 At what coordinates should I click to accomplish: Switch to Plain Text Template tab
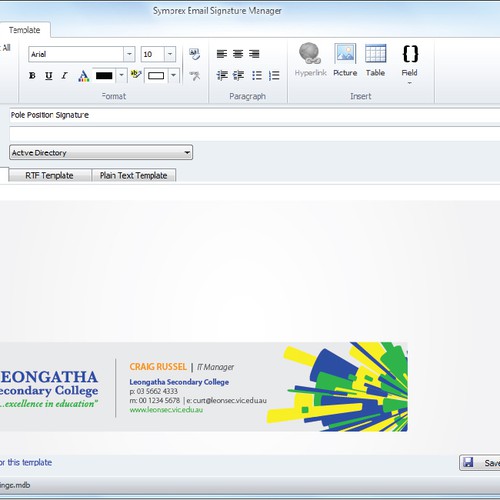tap(134, 175)
